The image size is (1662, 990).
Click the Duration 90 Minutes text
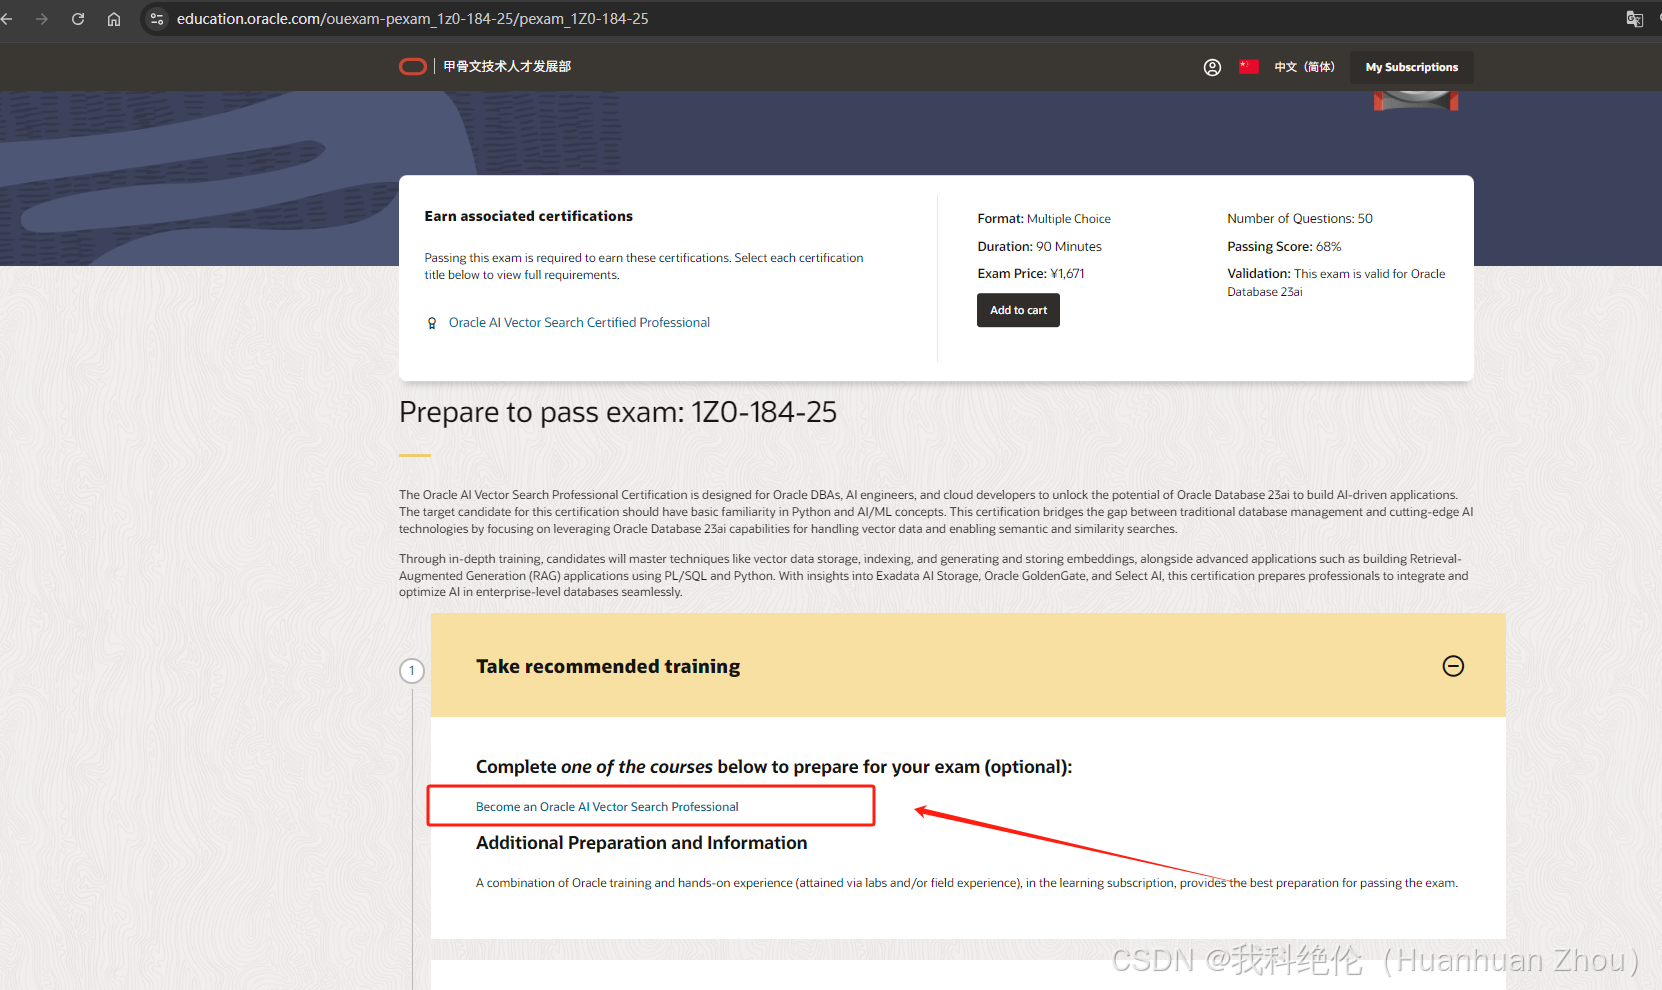pos(1039,246)
